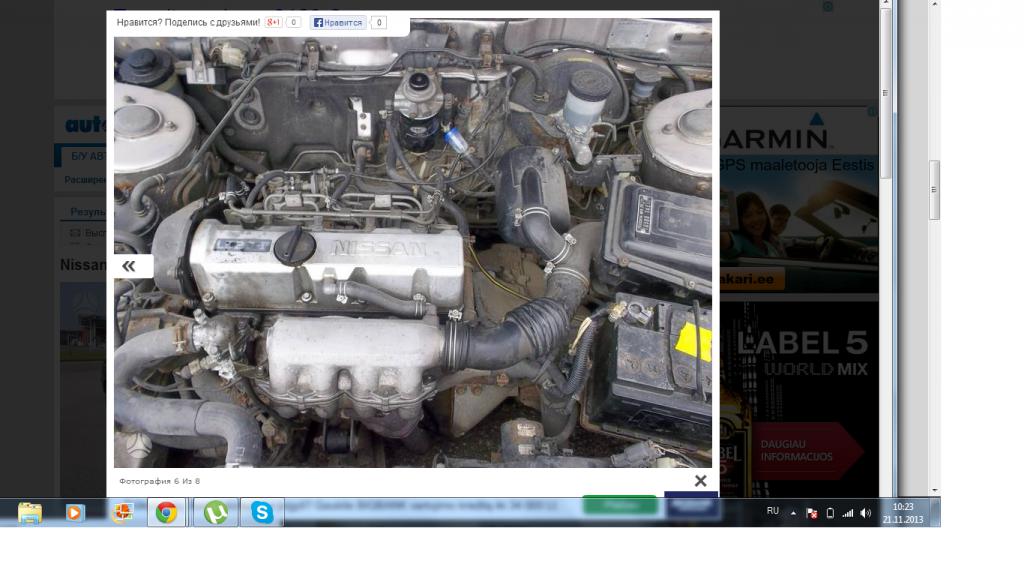Click the outer window vertical scrollbar thumb
Image resolution: width=1024 pixels, height=576 pixels.
pos(935,189)
